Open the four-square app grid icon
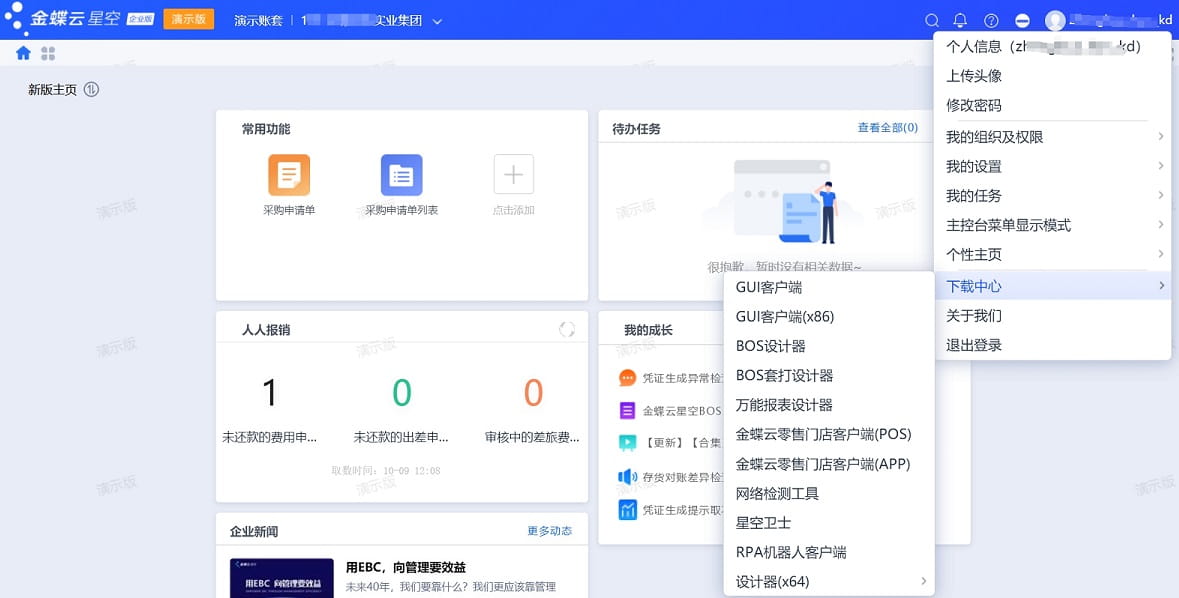This screenshot has height=598, width=1179. click(48, 53)
